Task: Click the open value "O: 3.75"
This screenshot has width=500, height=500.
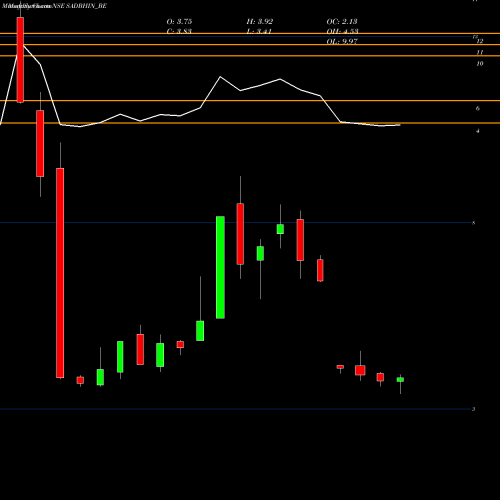Action: pos(179,22)
